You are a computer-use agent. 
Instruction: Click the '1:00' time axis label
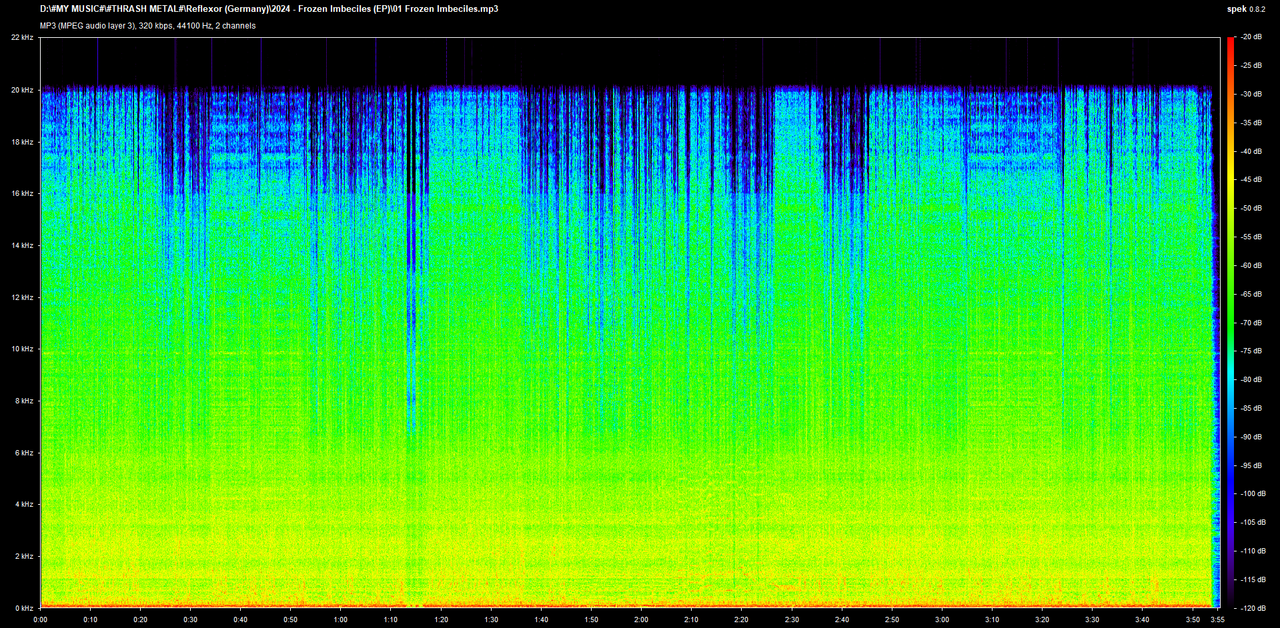[340, 619]
